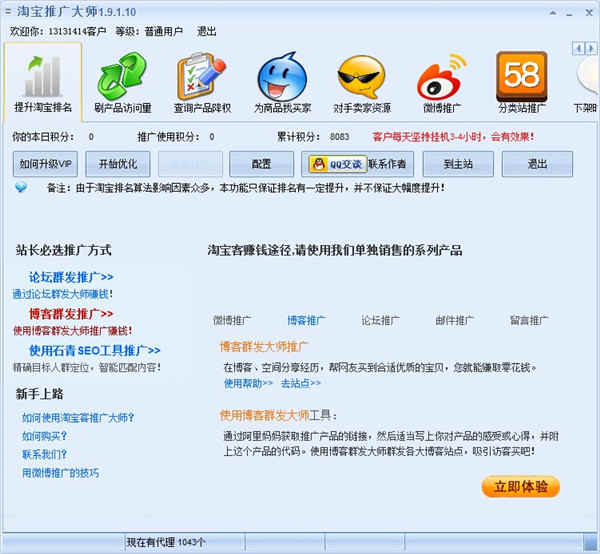Open the 留言推广 tab
Viewport: 600px width, 554px height.
[529, 320]
